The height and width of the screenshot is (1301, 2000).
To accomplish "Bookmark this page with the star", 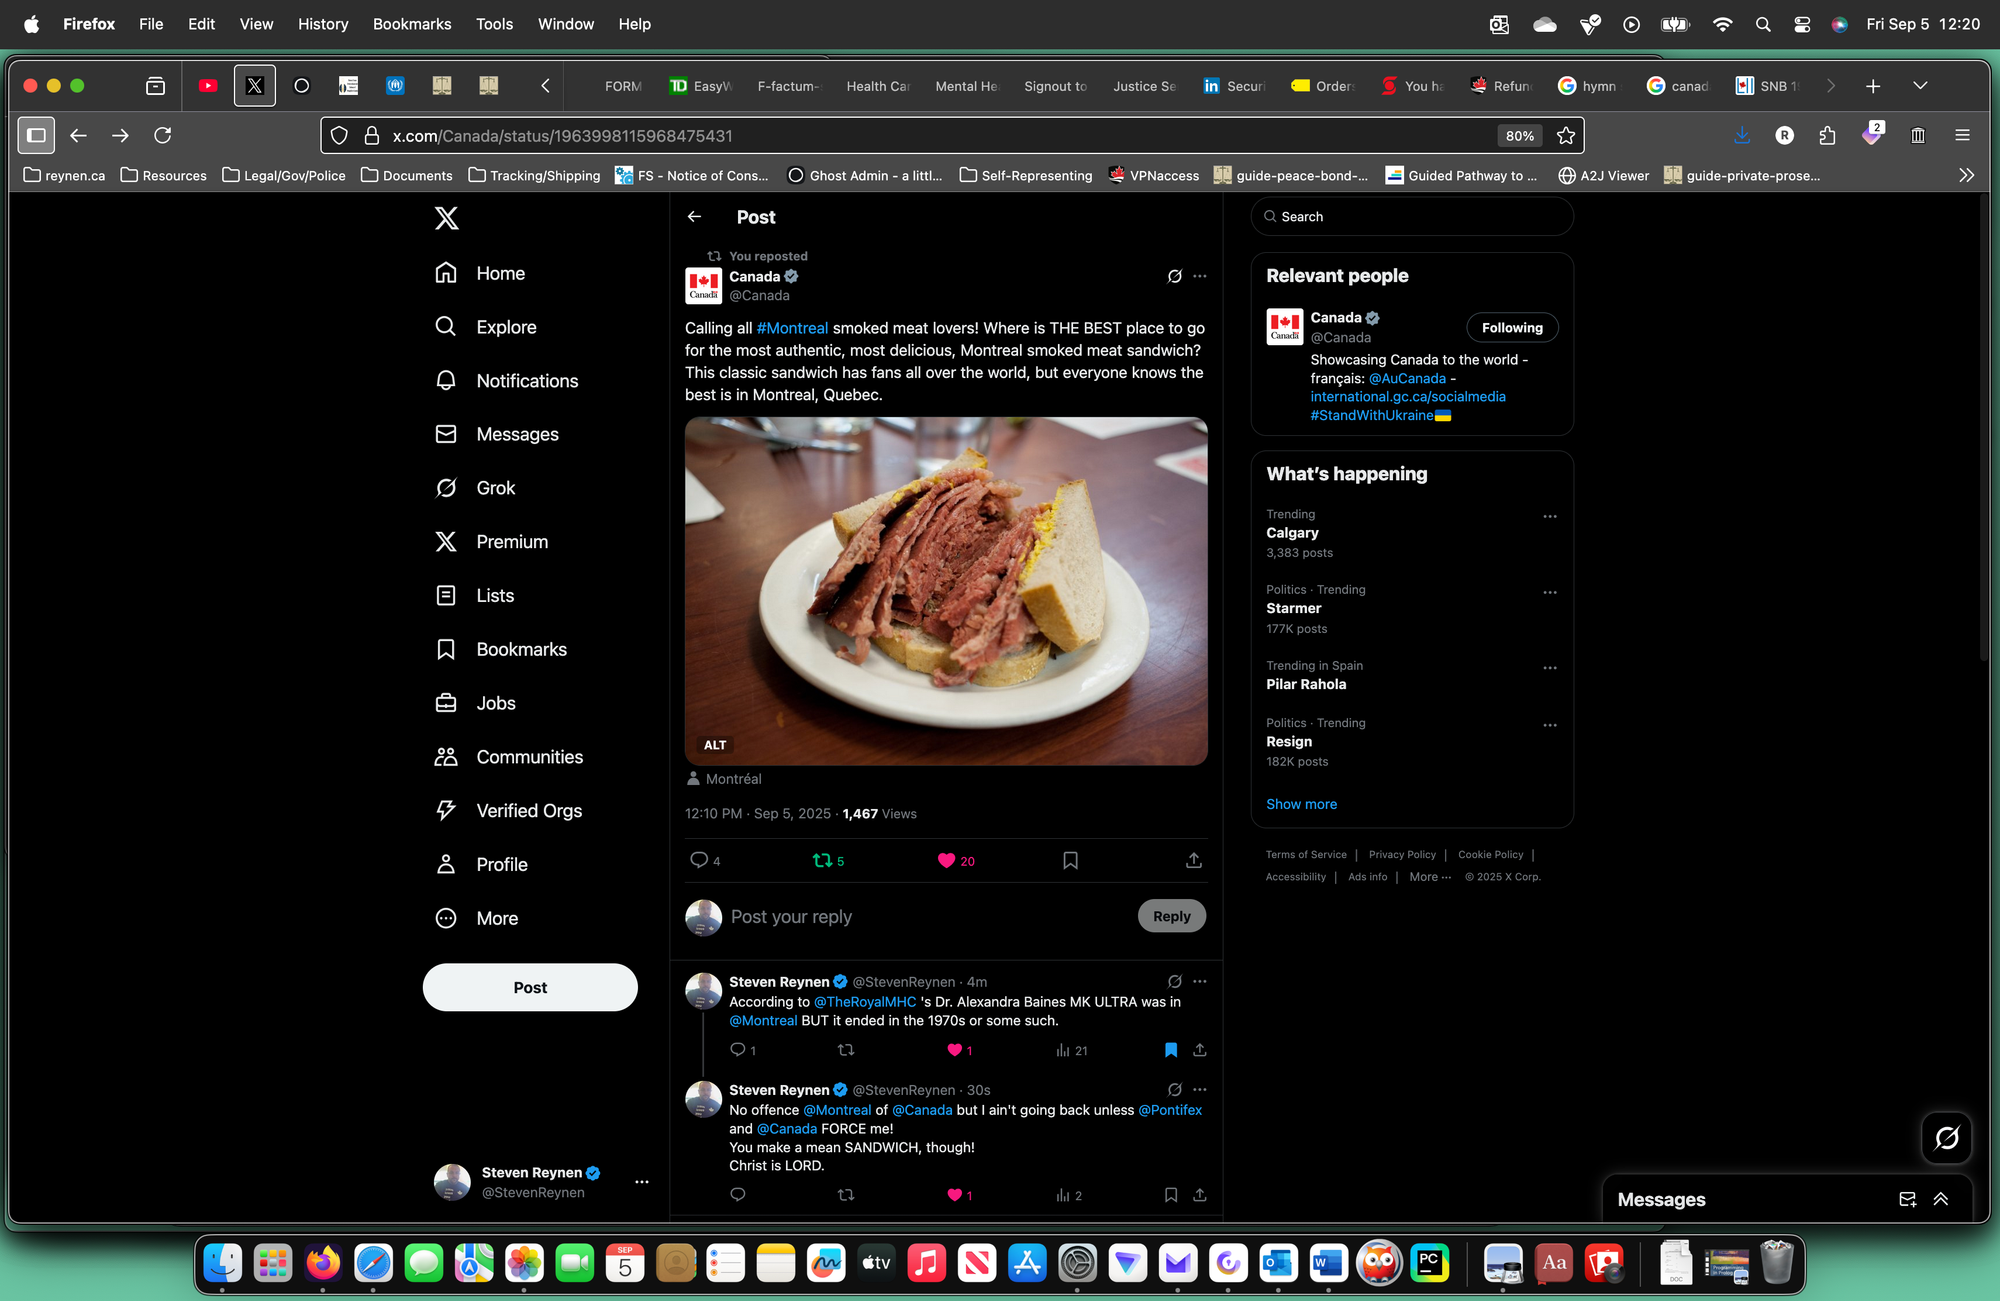I will coord(1566,136).
